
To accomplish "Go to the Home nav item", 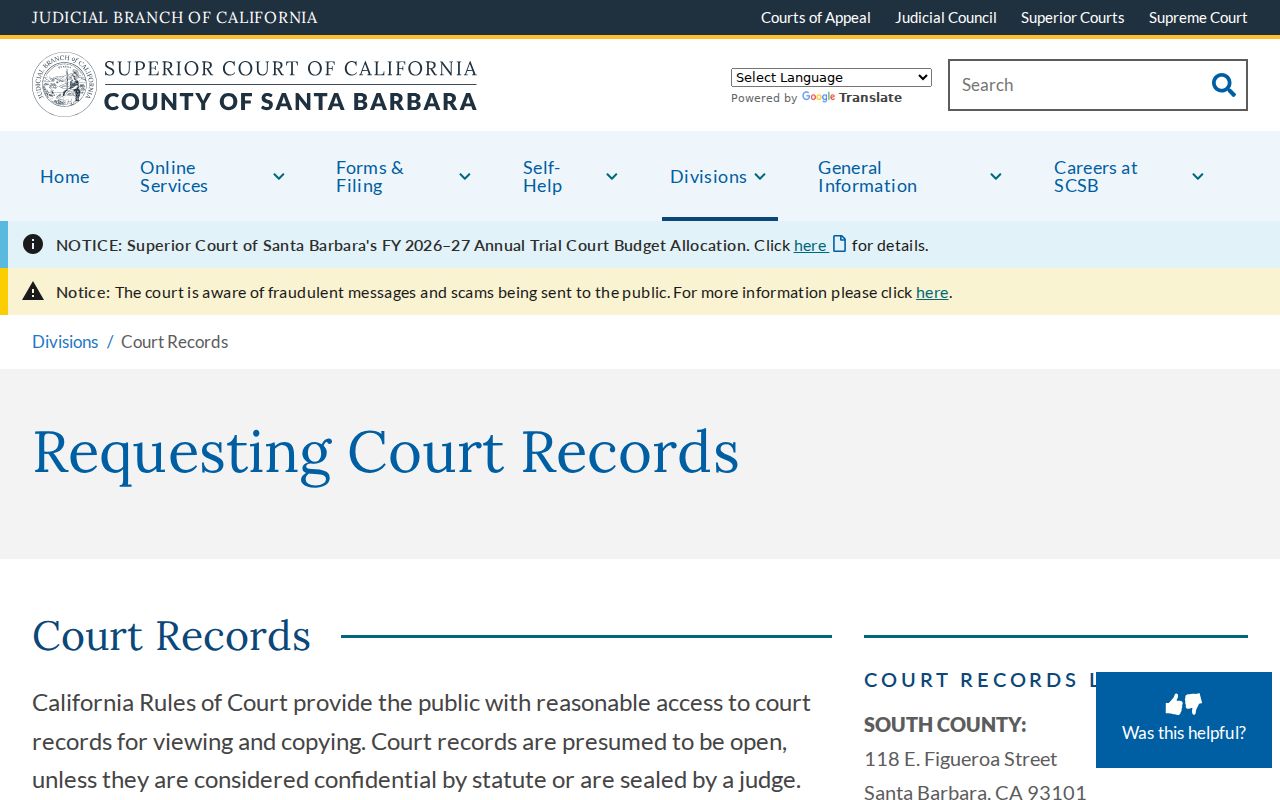I will tap(65, 177).
